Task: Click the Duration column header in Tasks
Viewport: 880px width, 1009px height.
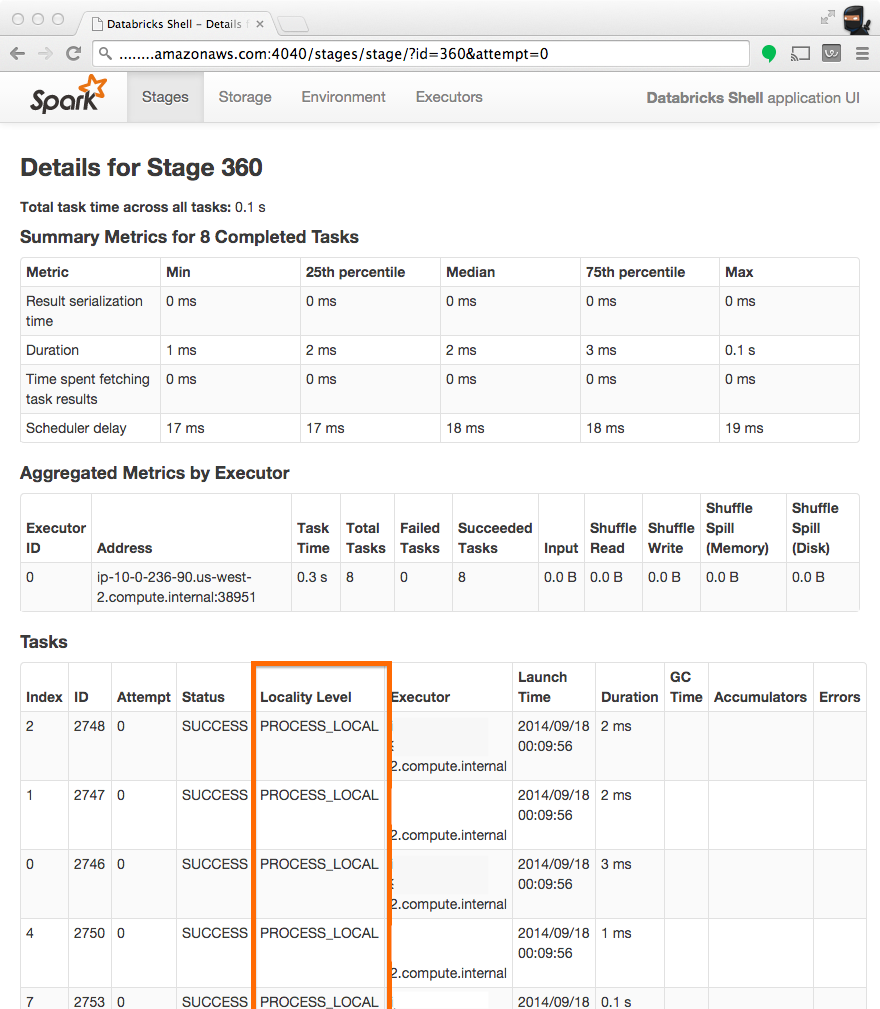Action: tap(629, 697)
